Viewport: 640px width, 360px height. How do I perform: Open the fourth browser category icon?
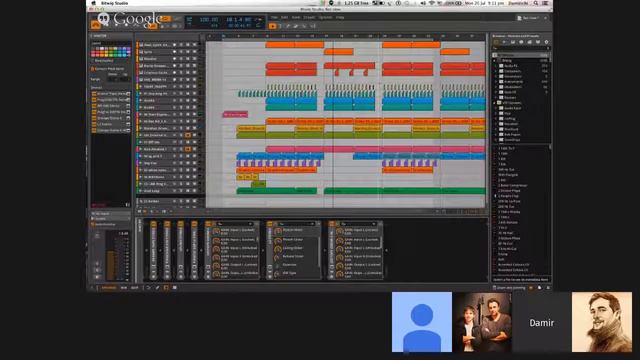pos(521,42)
